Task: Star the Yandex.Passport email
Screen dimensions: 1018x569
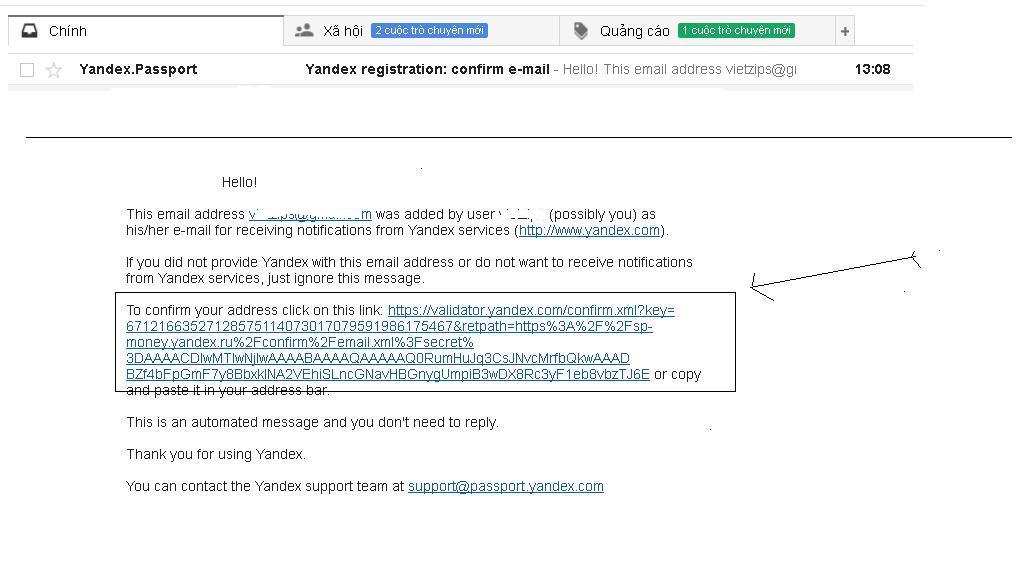Action: click(x=54, y=70)
